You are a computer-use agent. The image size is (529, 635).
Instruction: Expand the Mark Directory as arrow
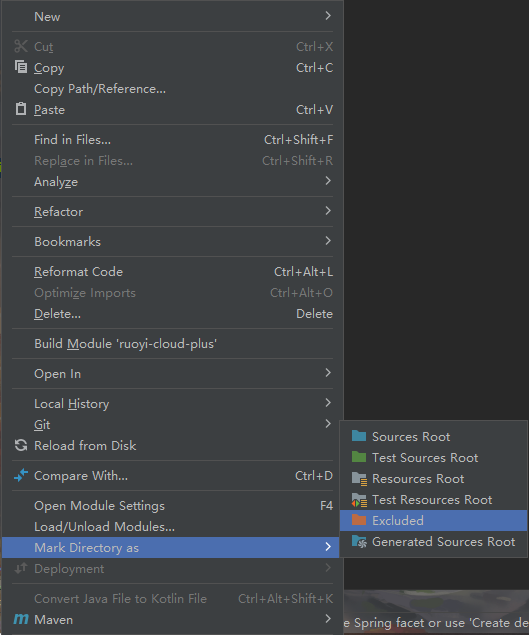[x=328, y=547]
